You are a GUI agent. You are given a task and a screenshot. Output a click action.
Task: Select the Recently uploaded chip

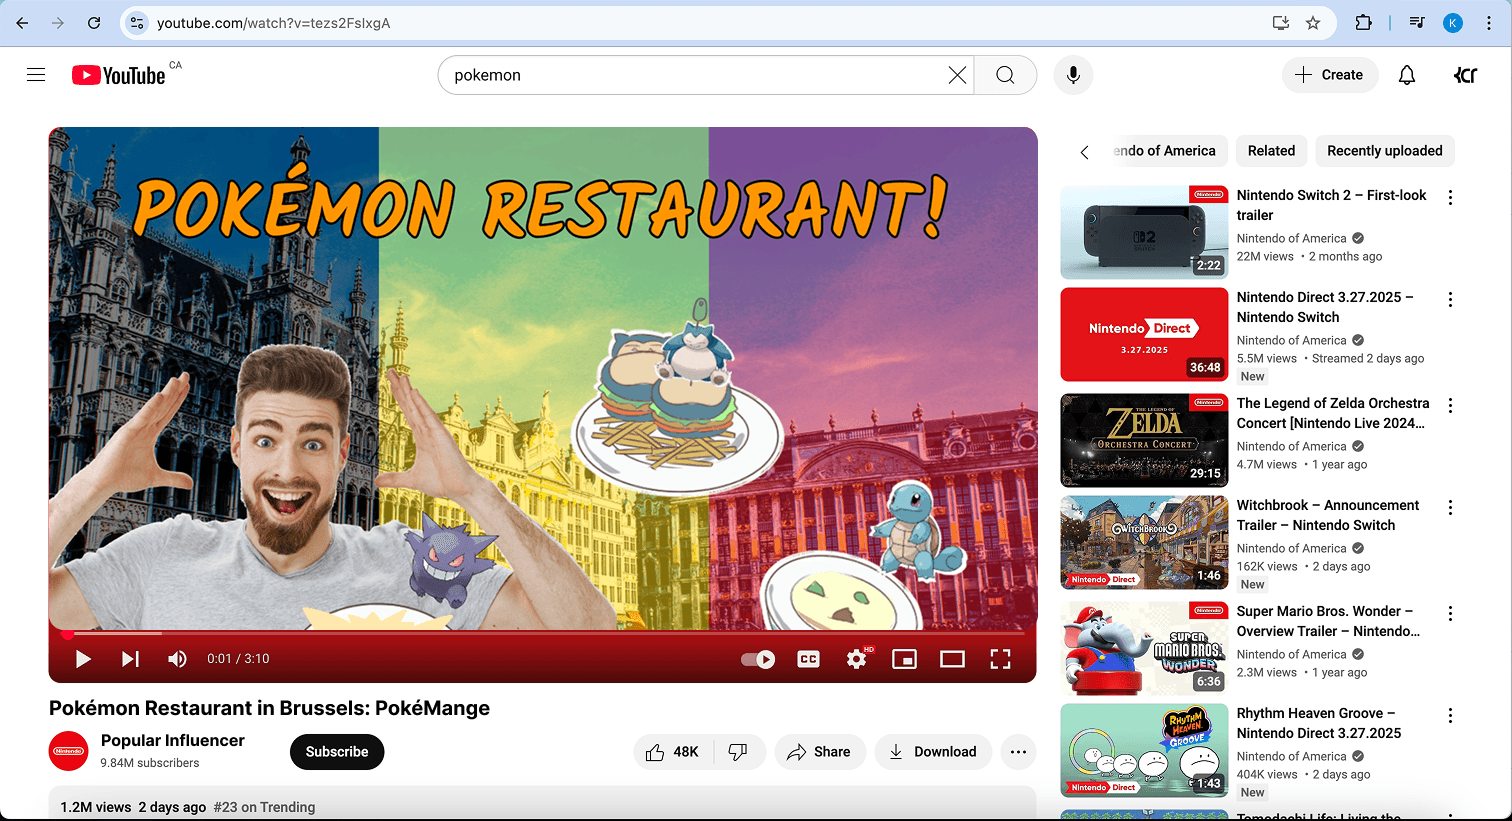[x=1385, y=151]
